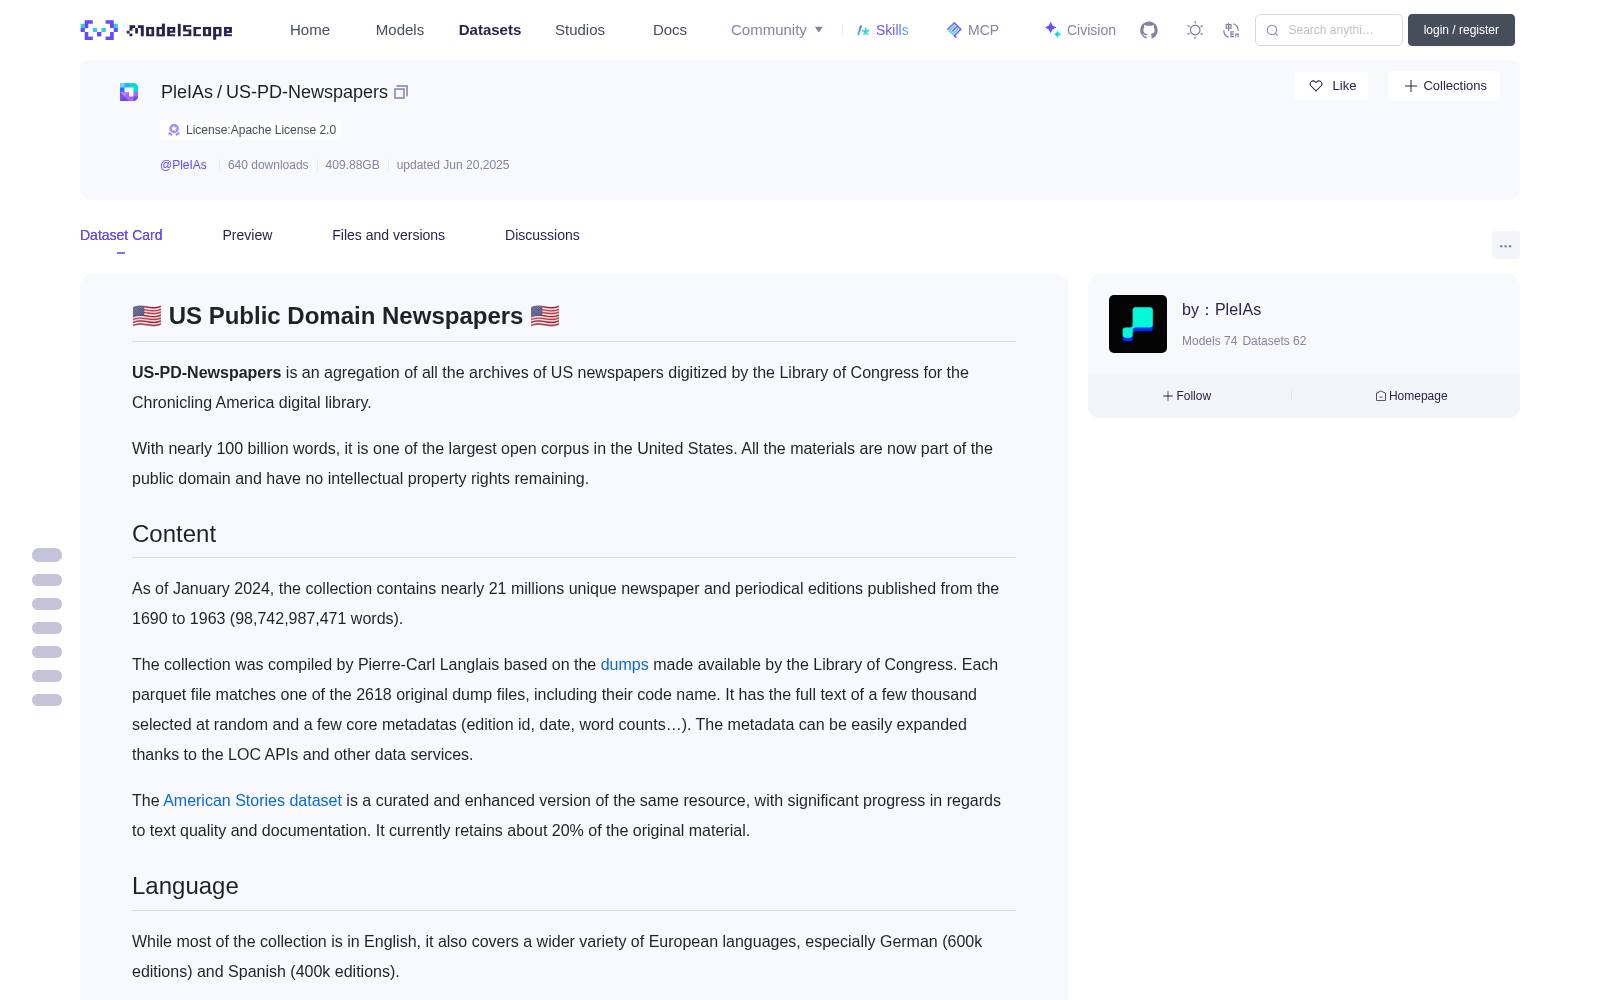Open the Civision page
The height and width of the screenshot is (1000, 1600).
pyautogui.click(x=1080, y=30)
